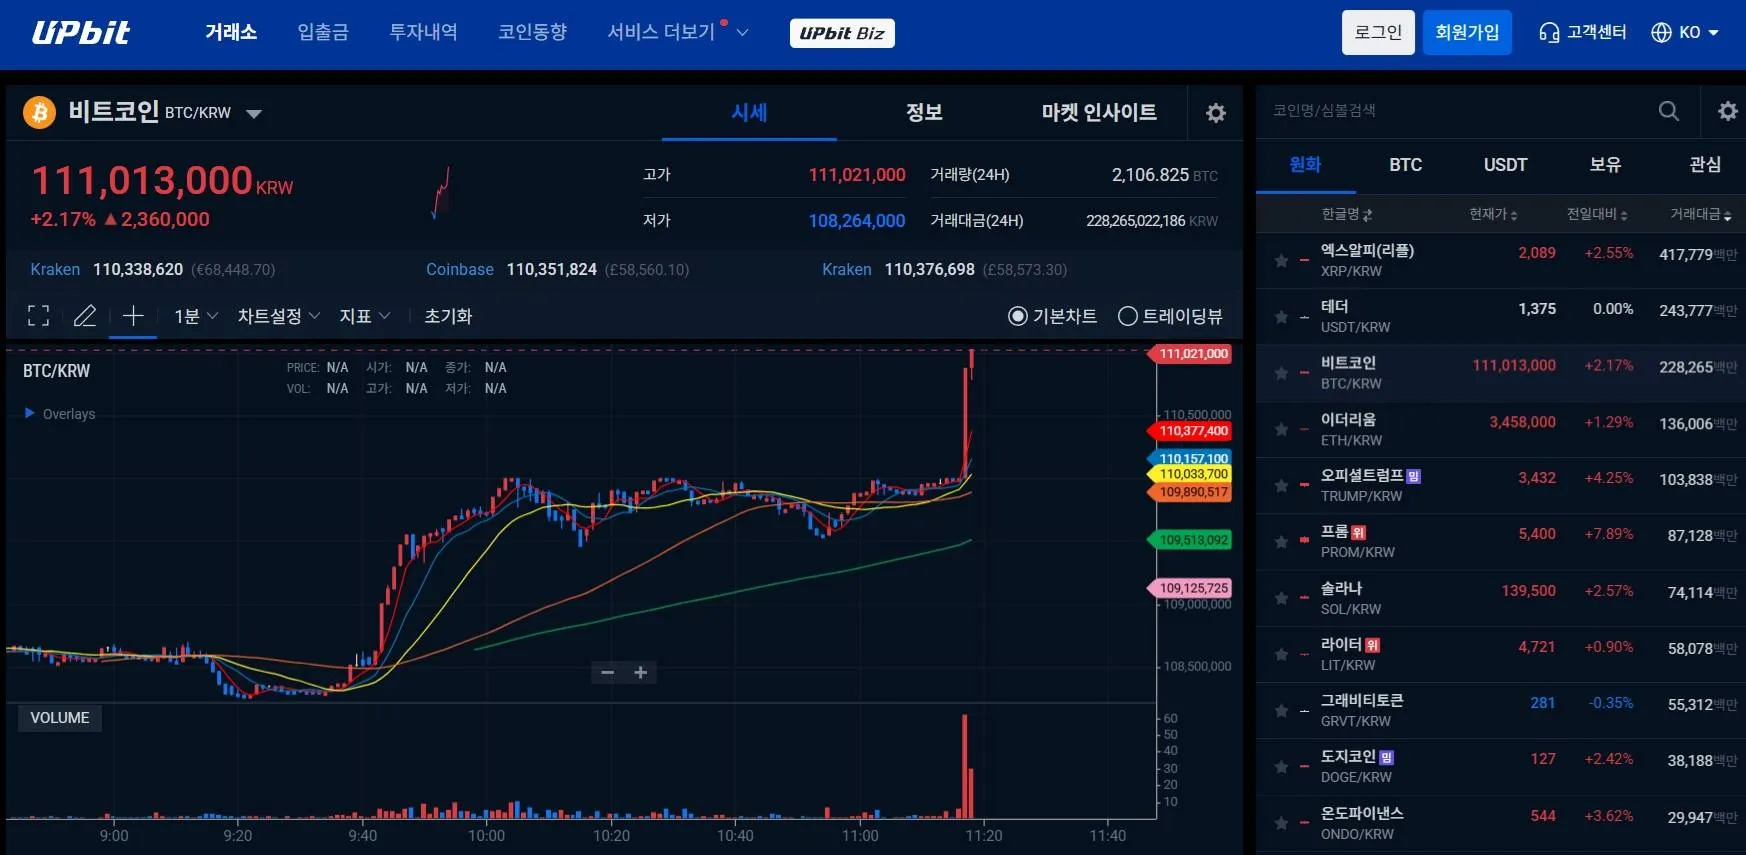Star the 프롬 row as favorite
This screenshot has width=1746, height=855.
[1281, 542]
